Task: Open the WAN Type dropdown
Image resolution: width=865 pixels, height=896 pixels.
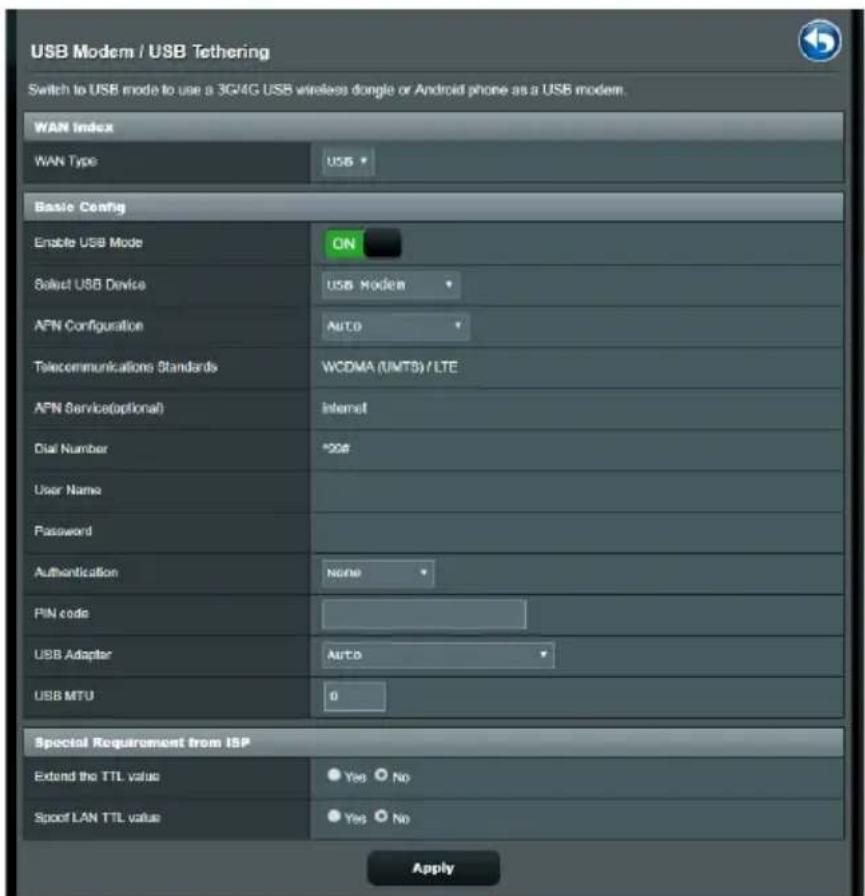Action: [347, 162]
